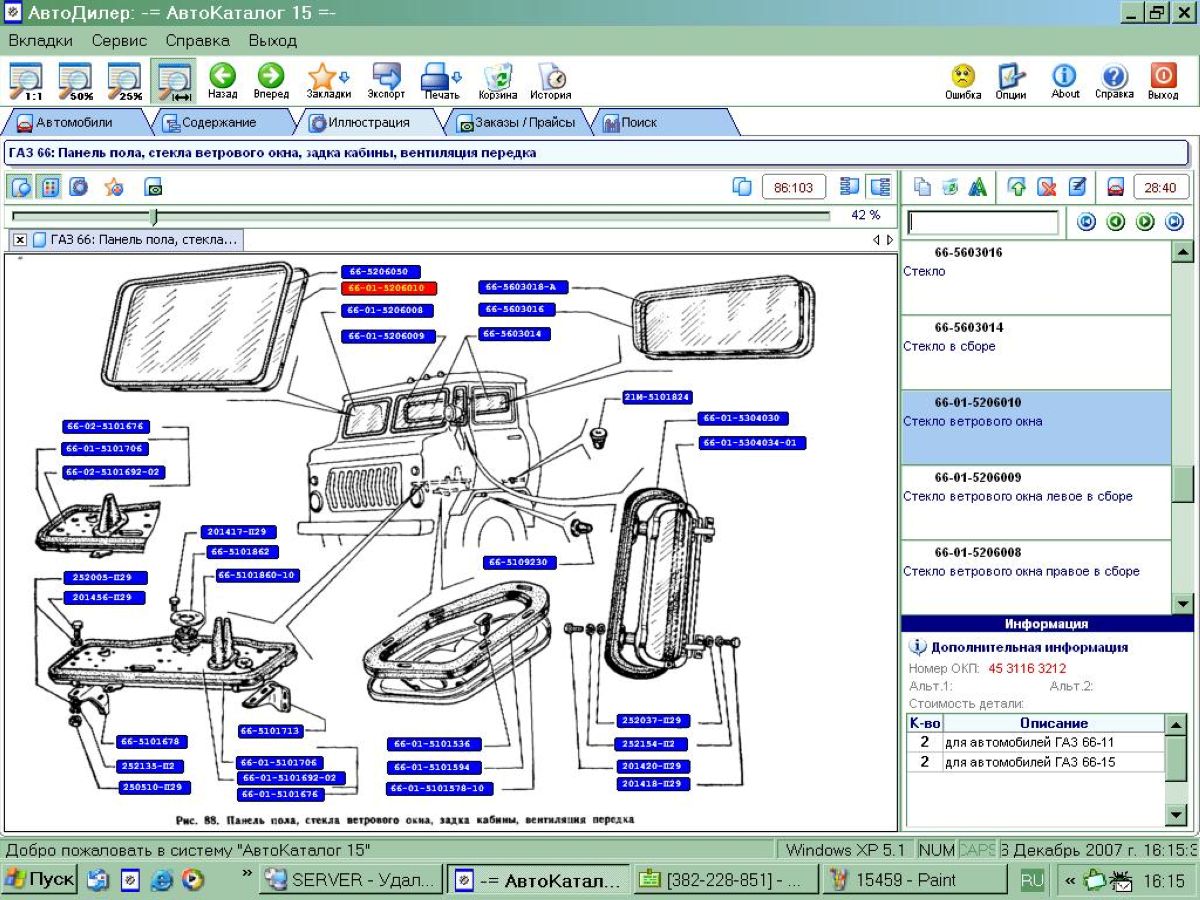Toggle first illustration view mode button
The image size is (1200, 900).
(x=20, y=186)
